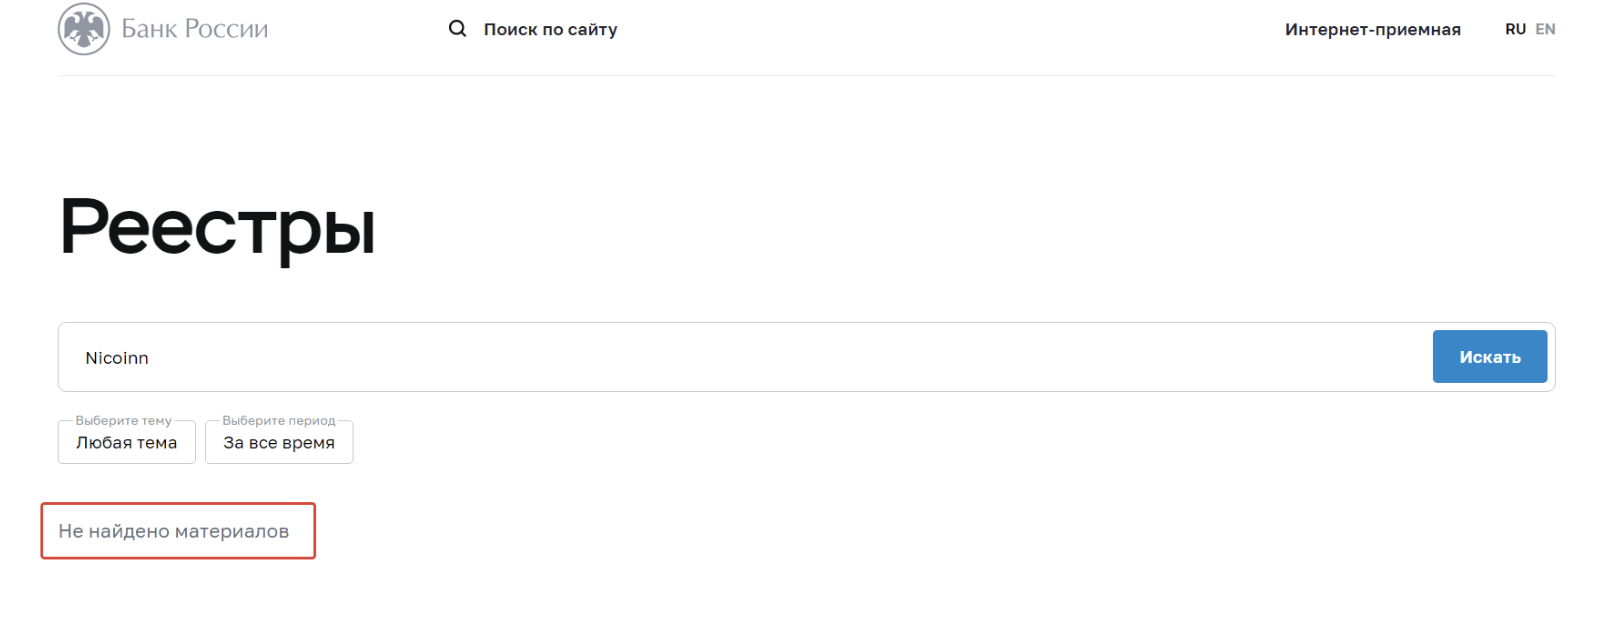Screen dimensions: 1608x634
Task: Click the word «сайту» in the header search label
Action: 593,30
